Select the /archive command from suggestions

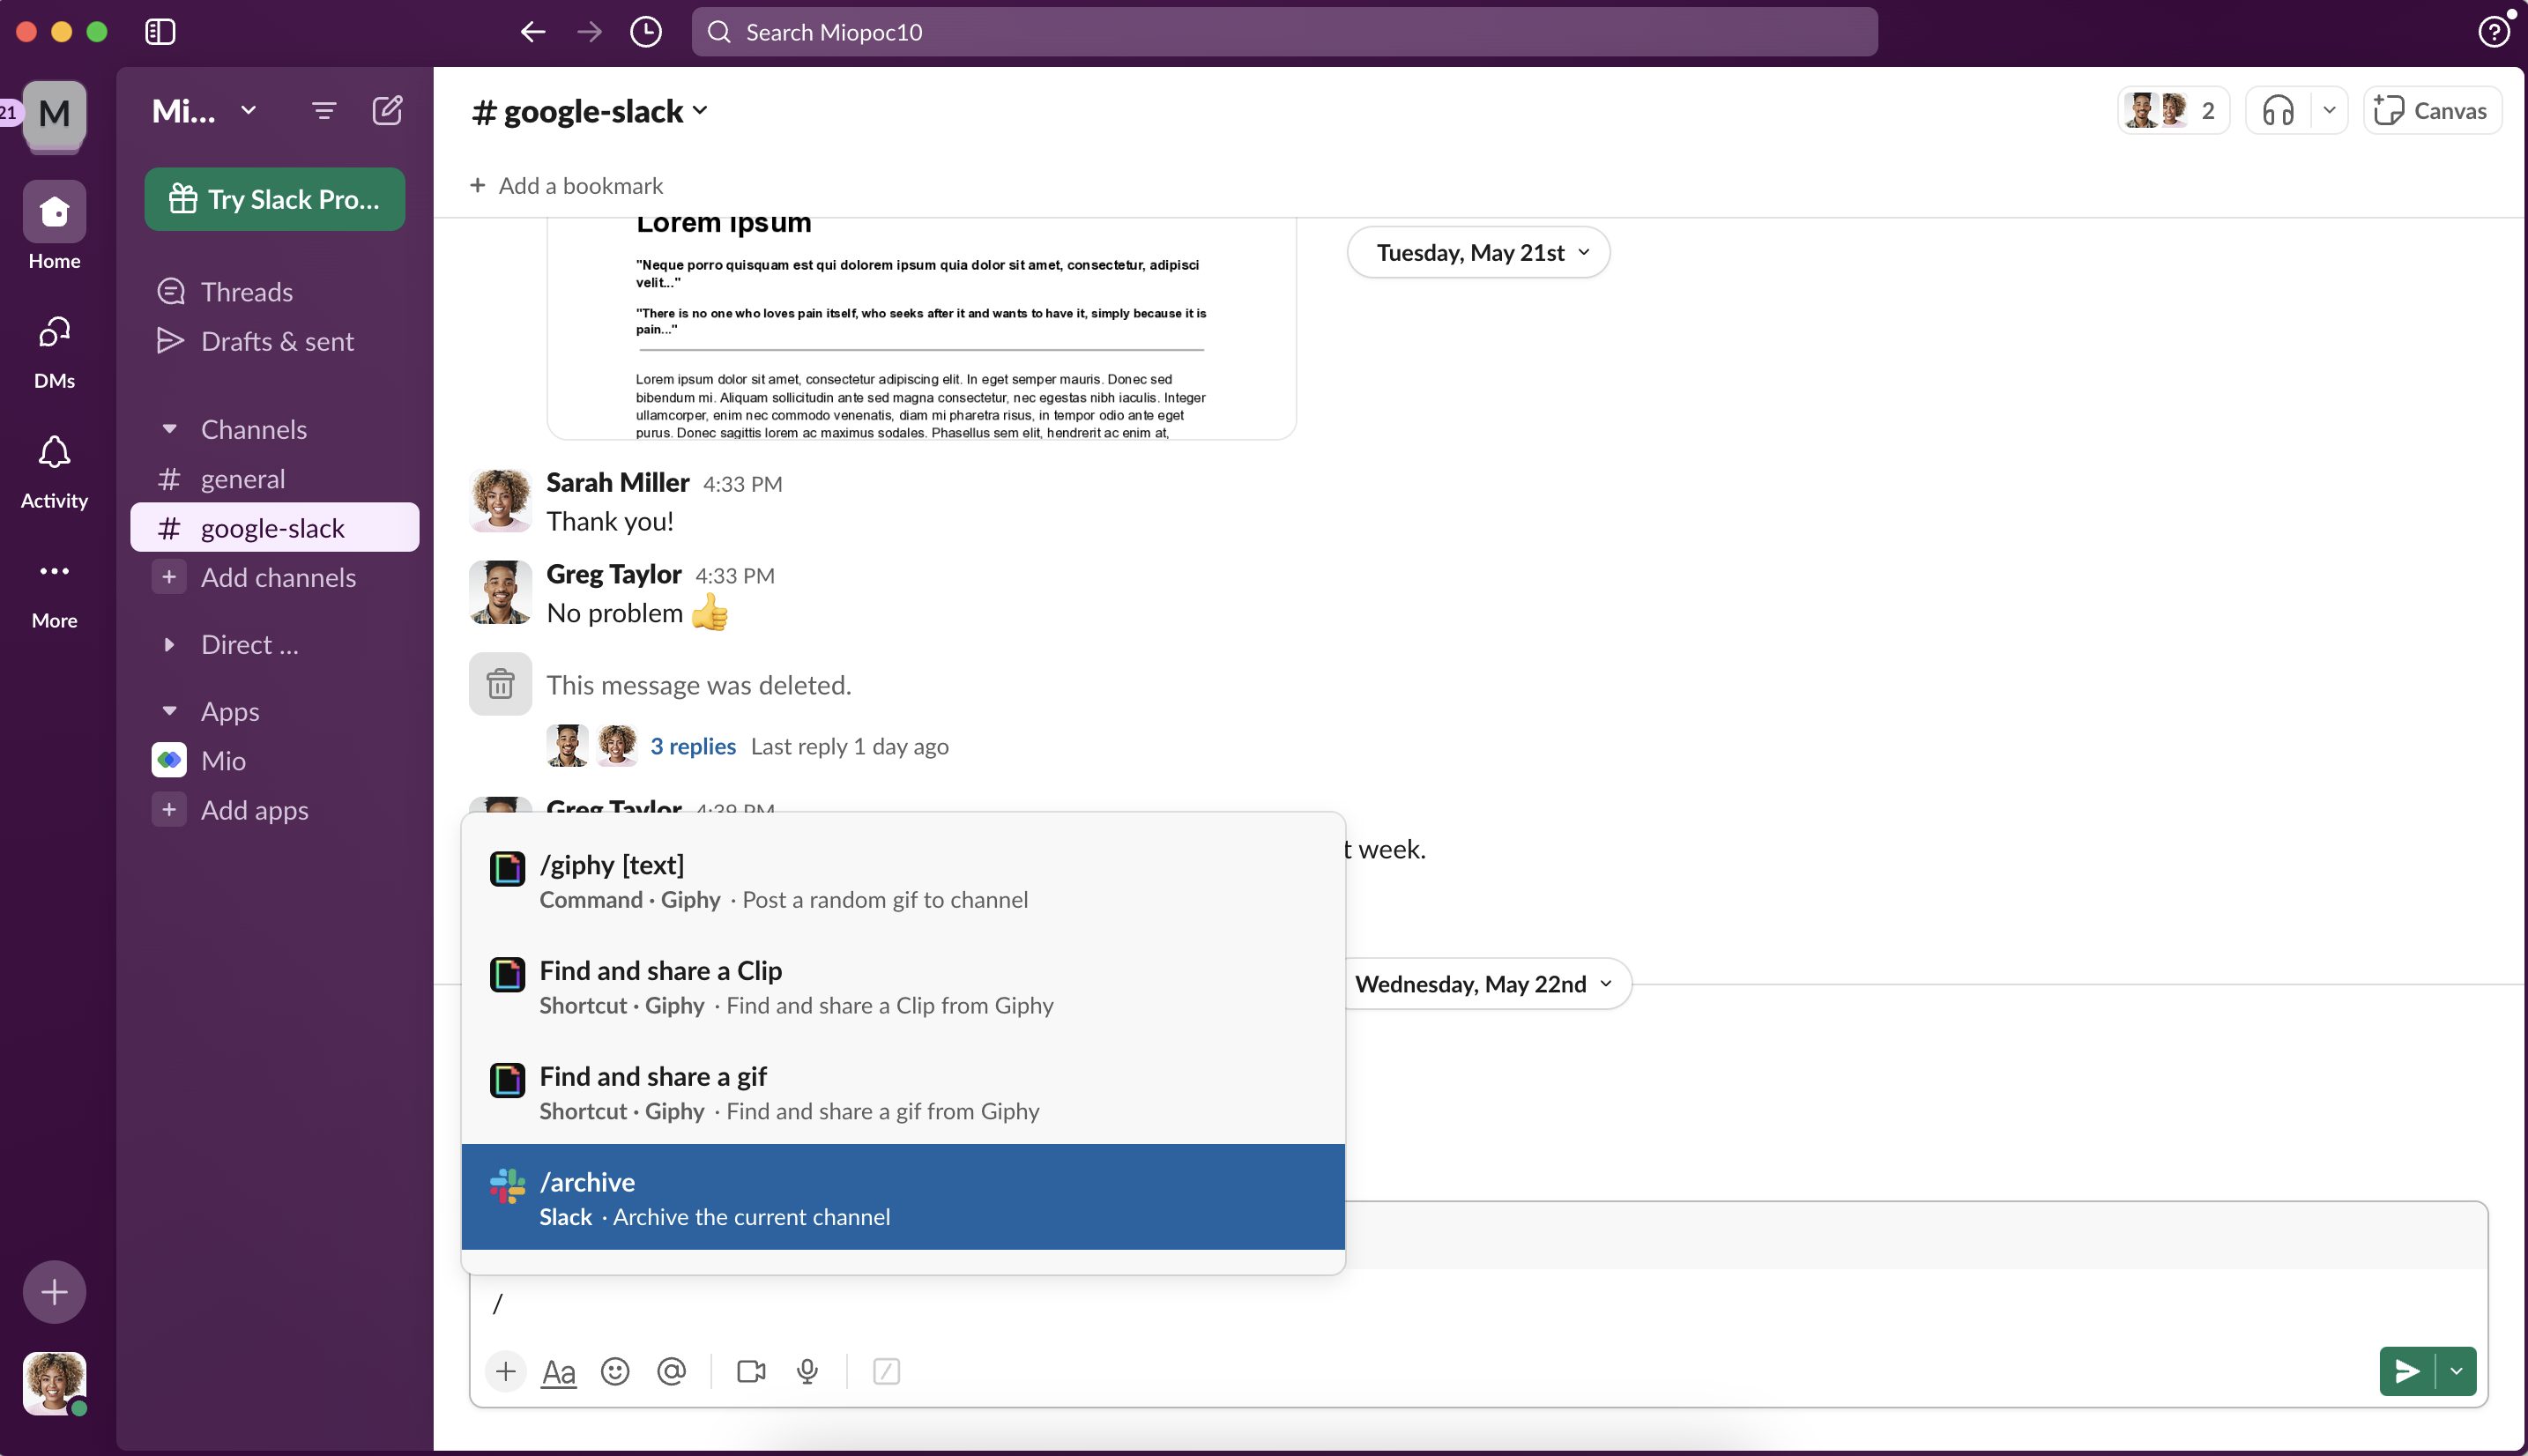click(x=902, y=1197)
